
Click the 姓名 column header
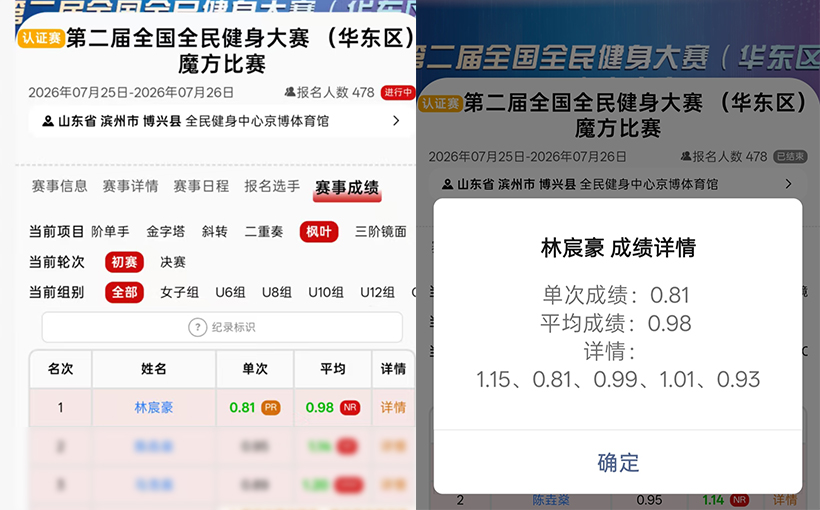pos(154,369)
